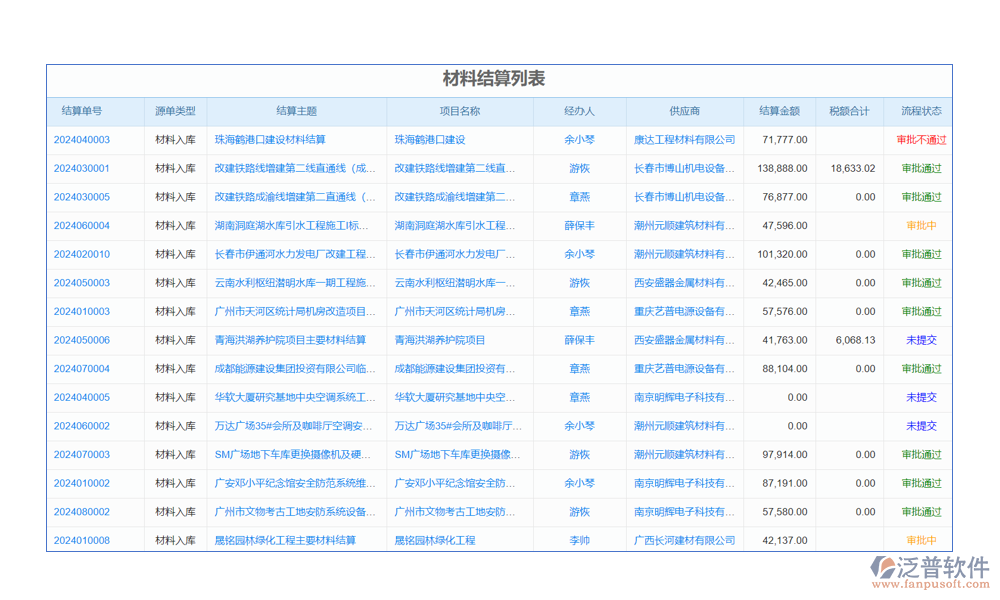Screen dimensions: 1000x600
Task: Open 晟铭园林绿化工程主要材料结算 subject link
Action: [x=285, y=541]
